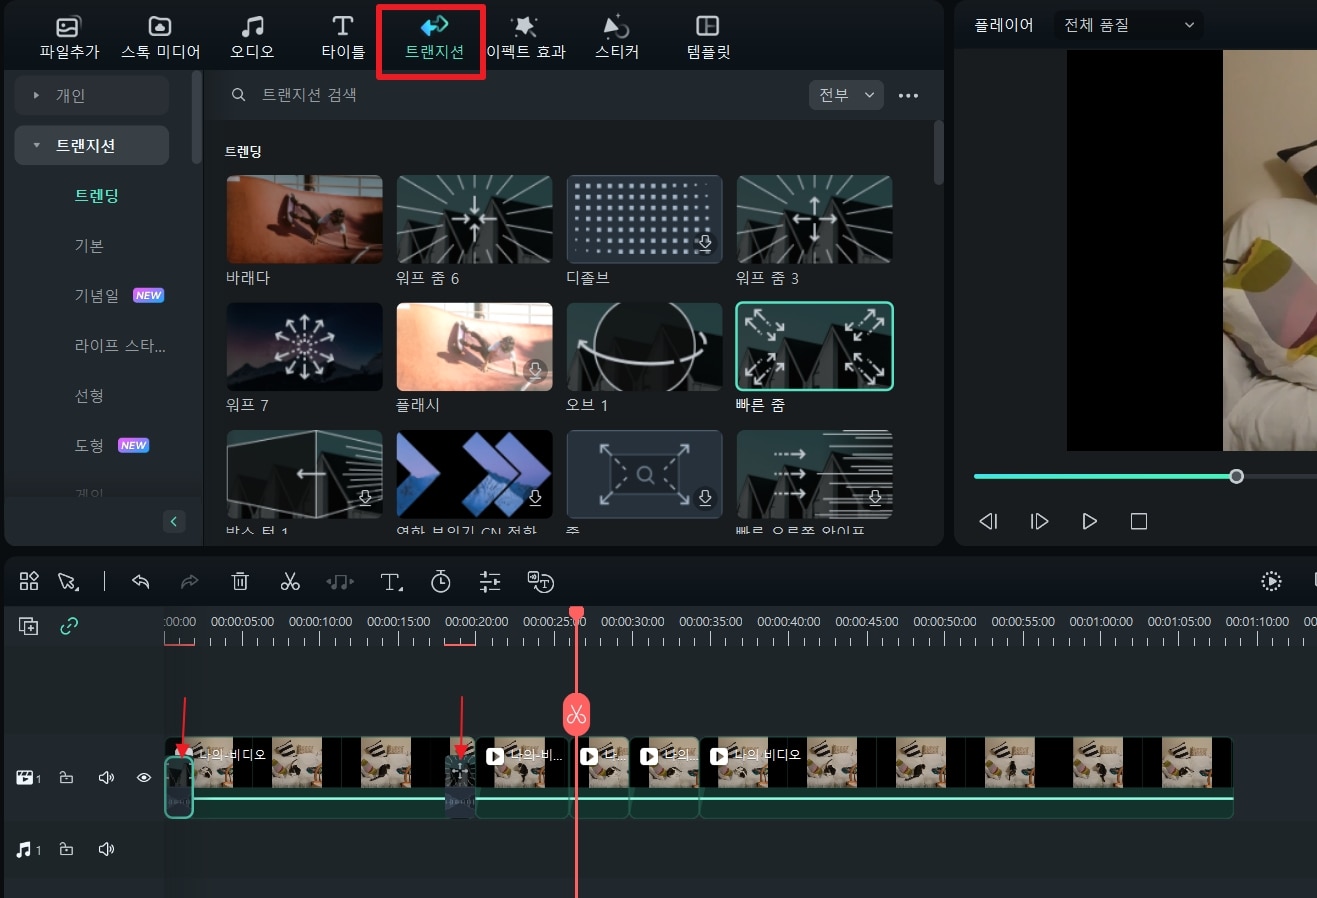
Task: Mute the audio track 1
Action: (x=106, y=849)
